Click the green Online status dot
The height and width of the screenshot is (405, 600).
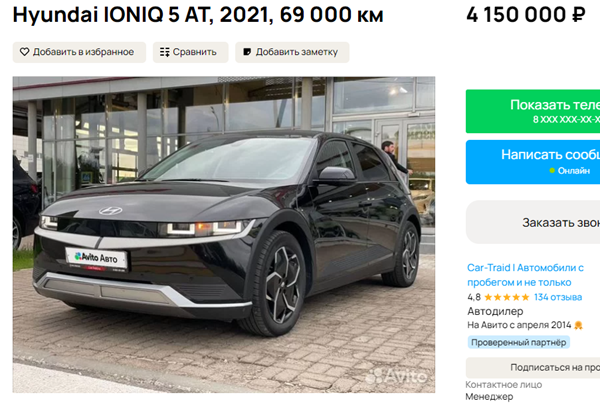click(x=552, y=171)
